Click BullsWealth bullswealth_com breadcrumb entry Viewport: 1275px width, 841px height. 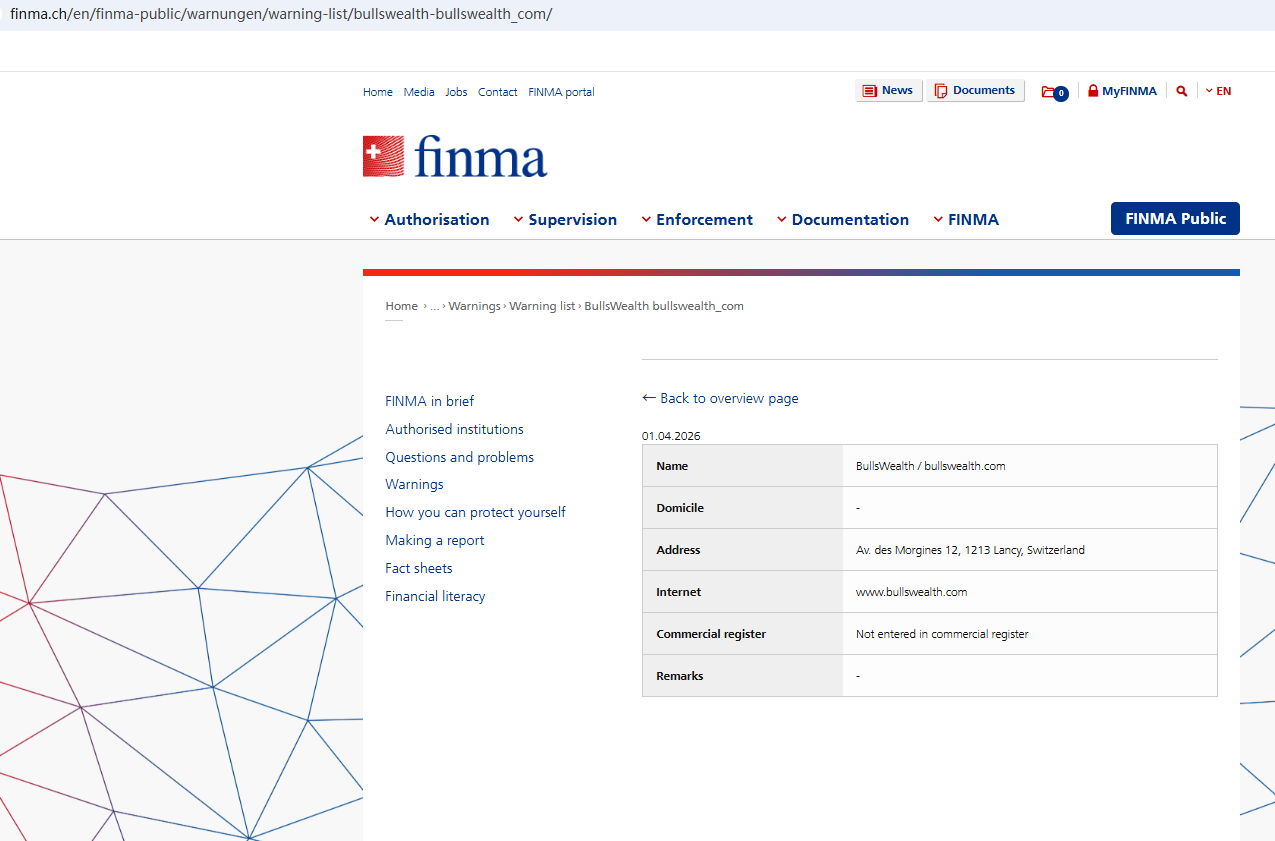click(x=664, y=306)
